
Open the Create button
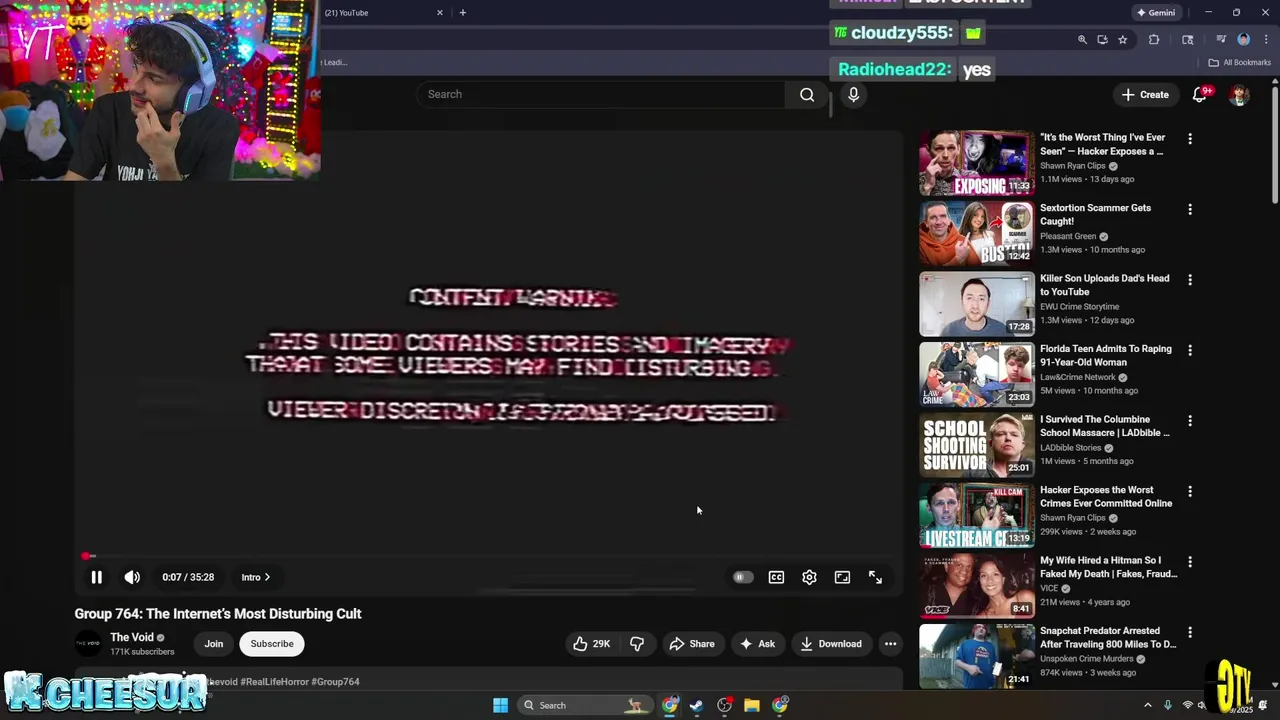[1145, 94]
